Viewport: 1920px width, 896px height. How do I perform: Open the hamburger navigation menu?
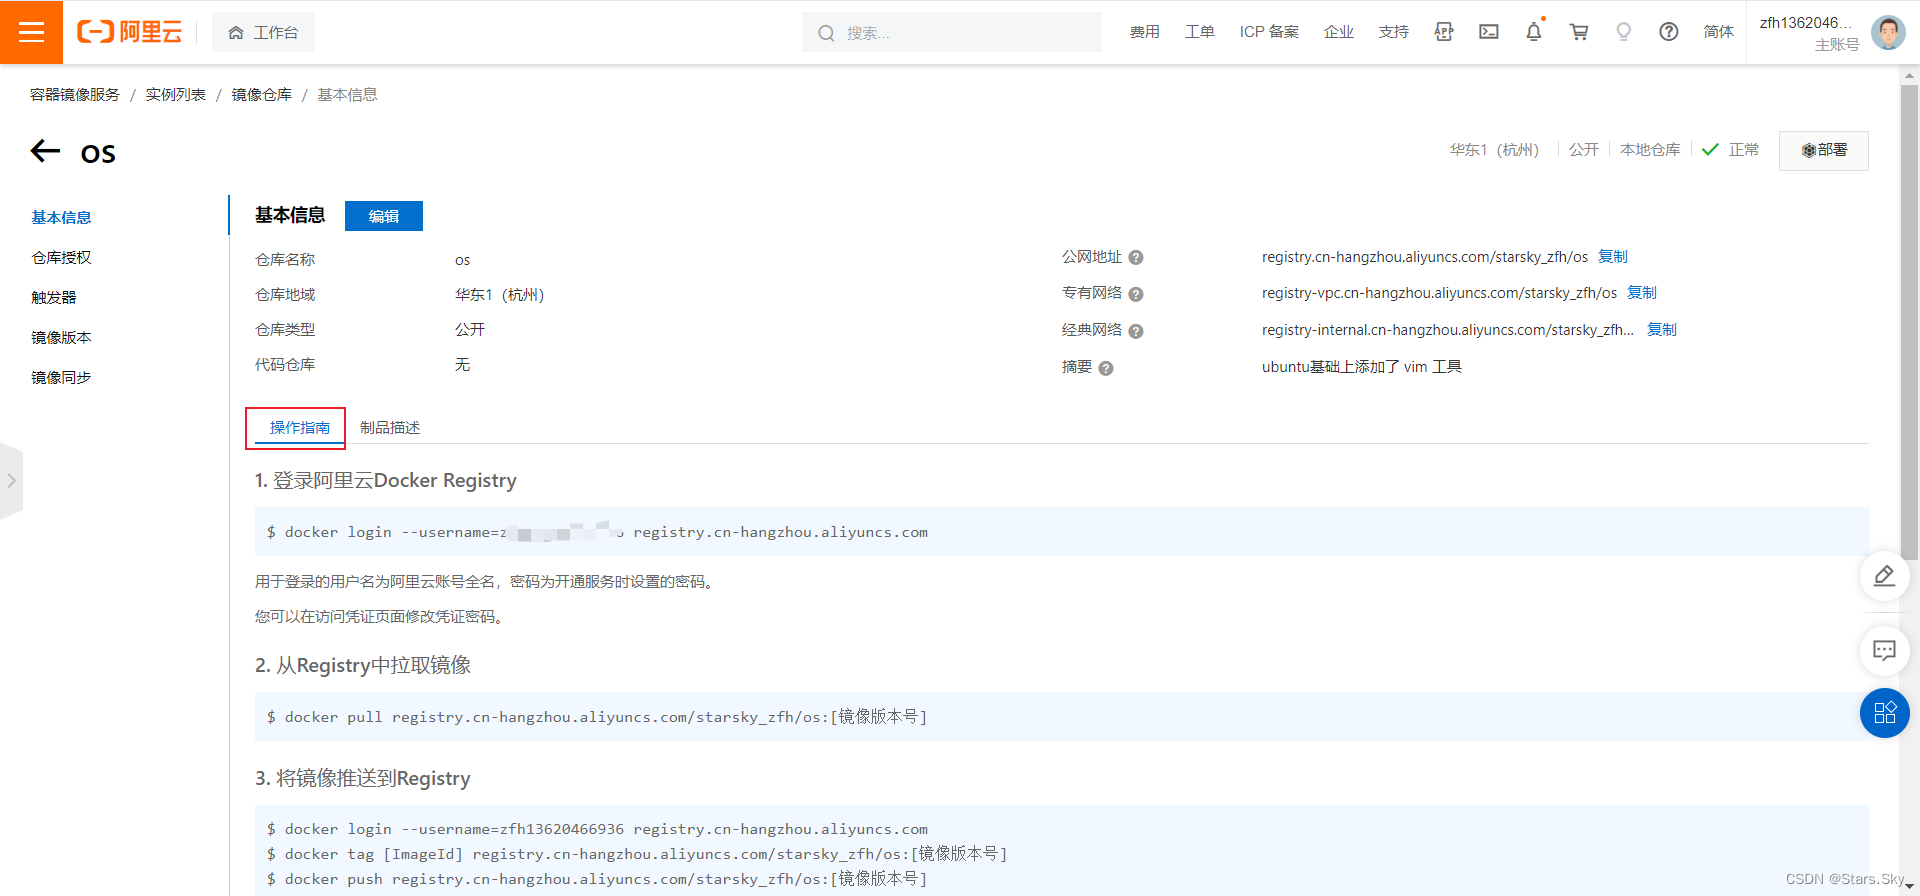(x=31, y=32)
